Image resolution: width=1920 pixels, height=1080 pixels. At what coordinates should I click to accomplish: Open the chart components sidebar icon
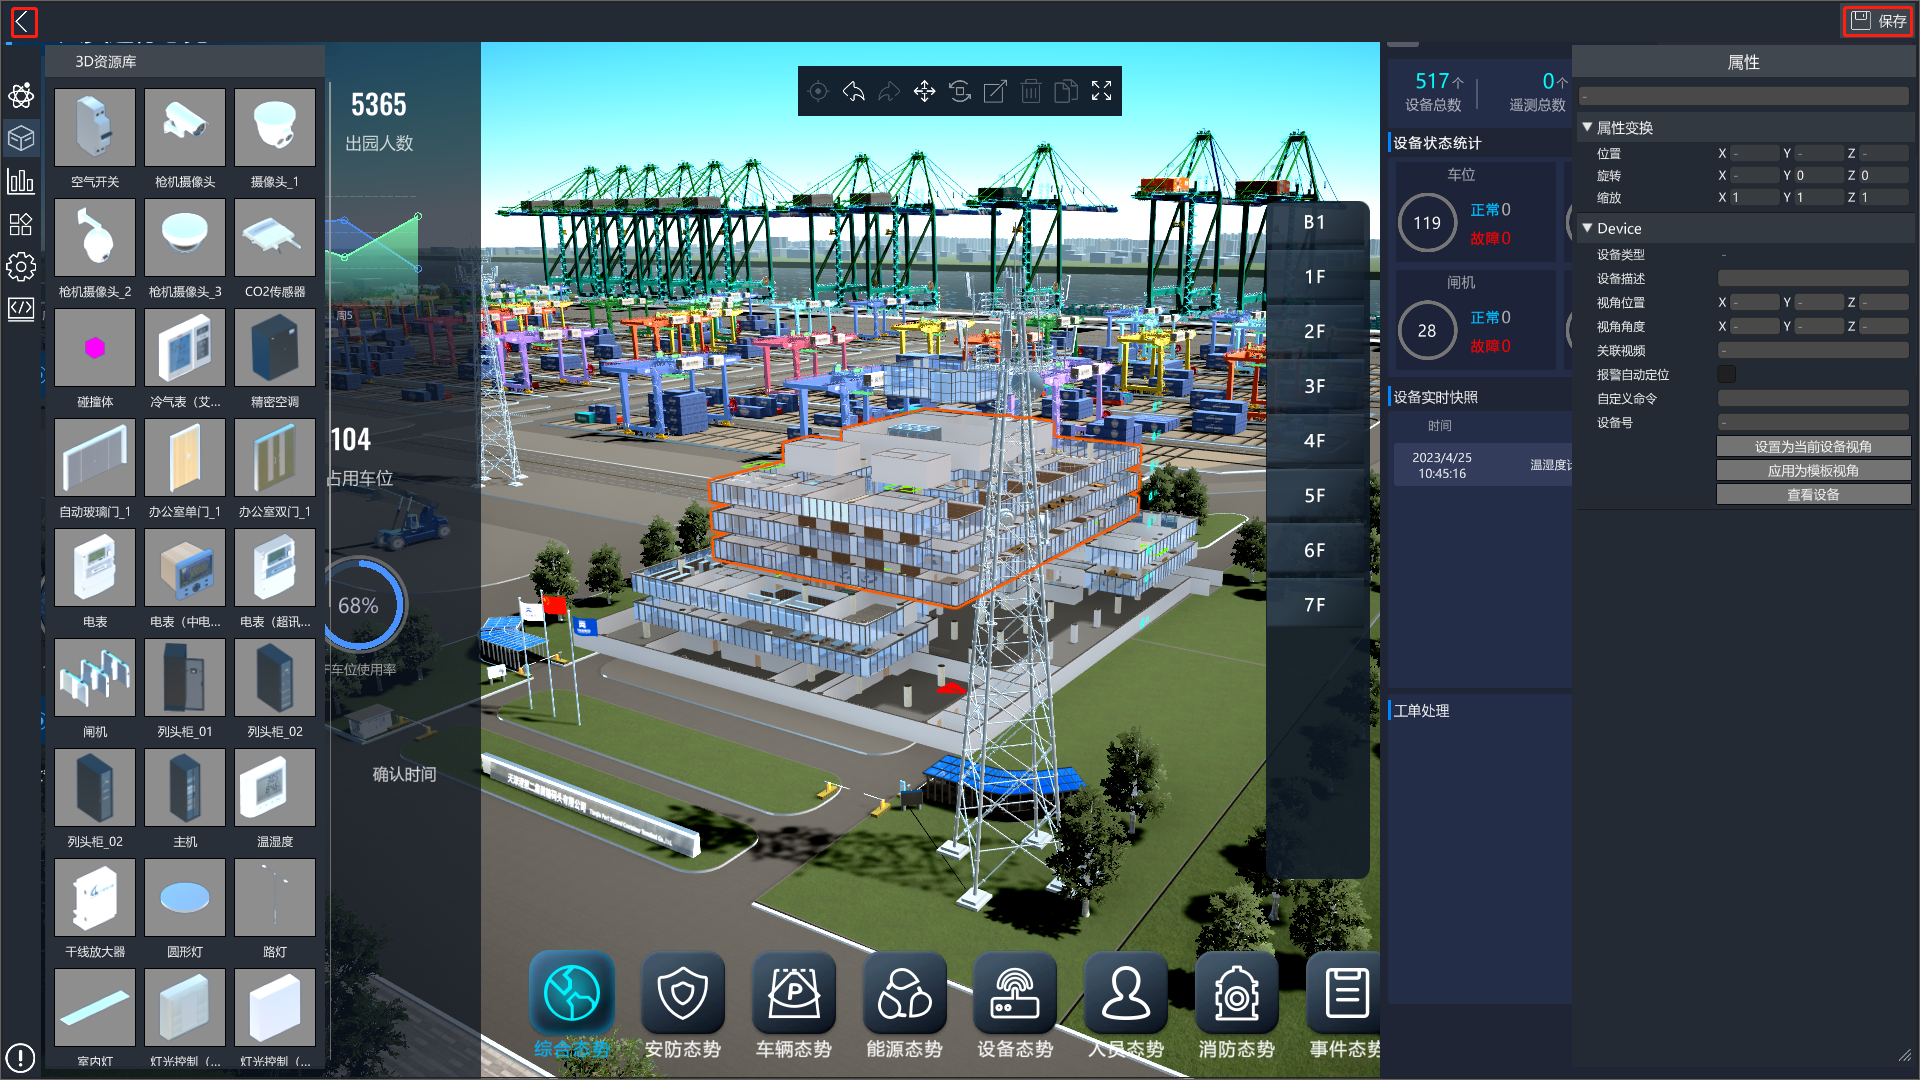(21, 181)
